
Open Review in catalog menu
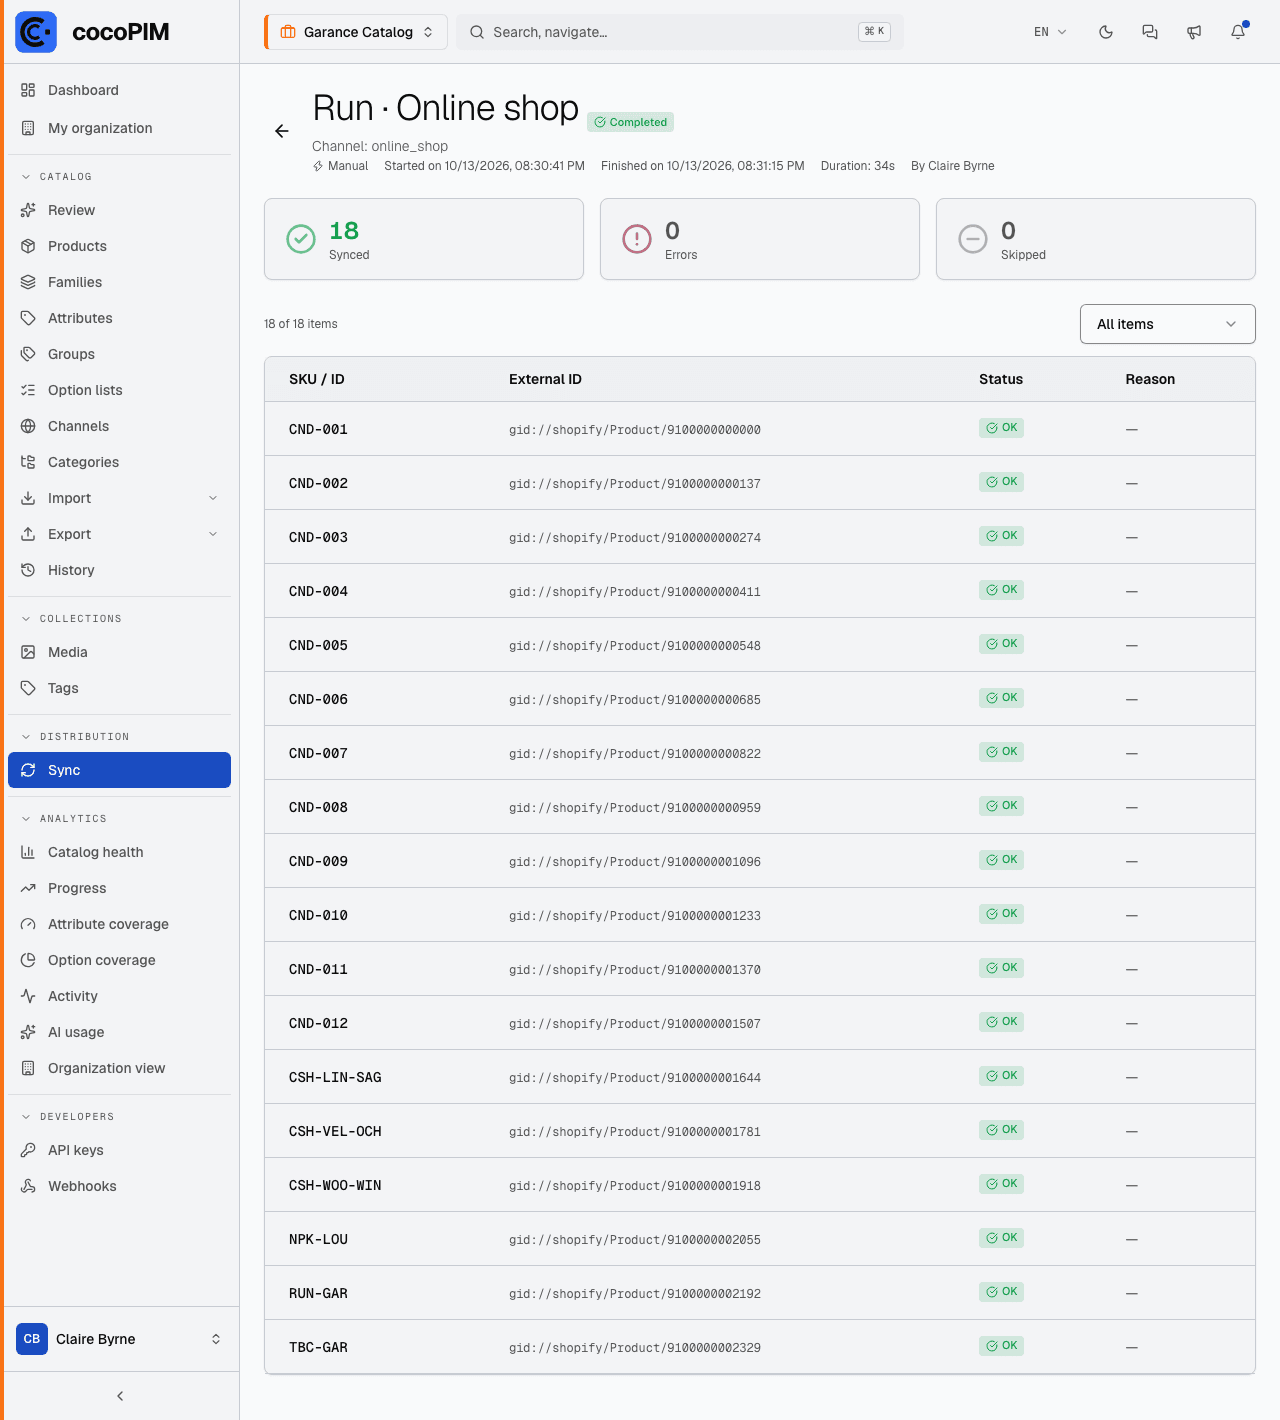[120, 210]
